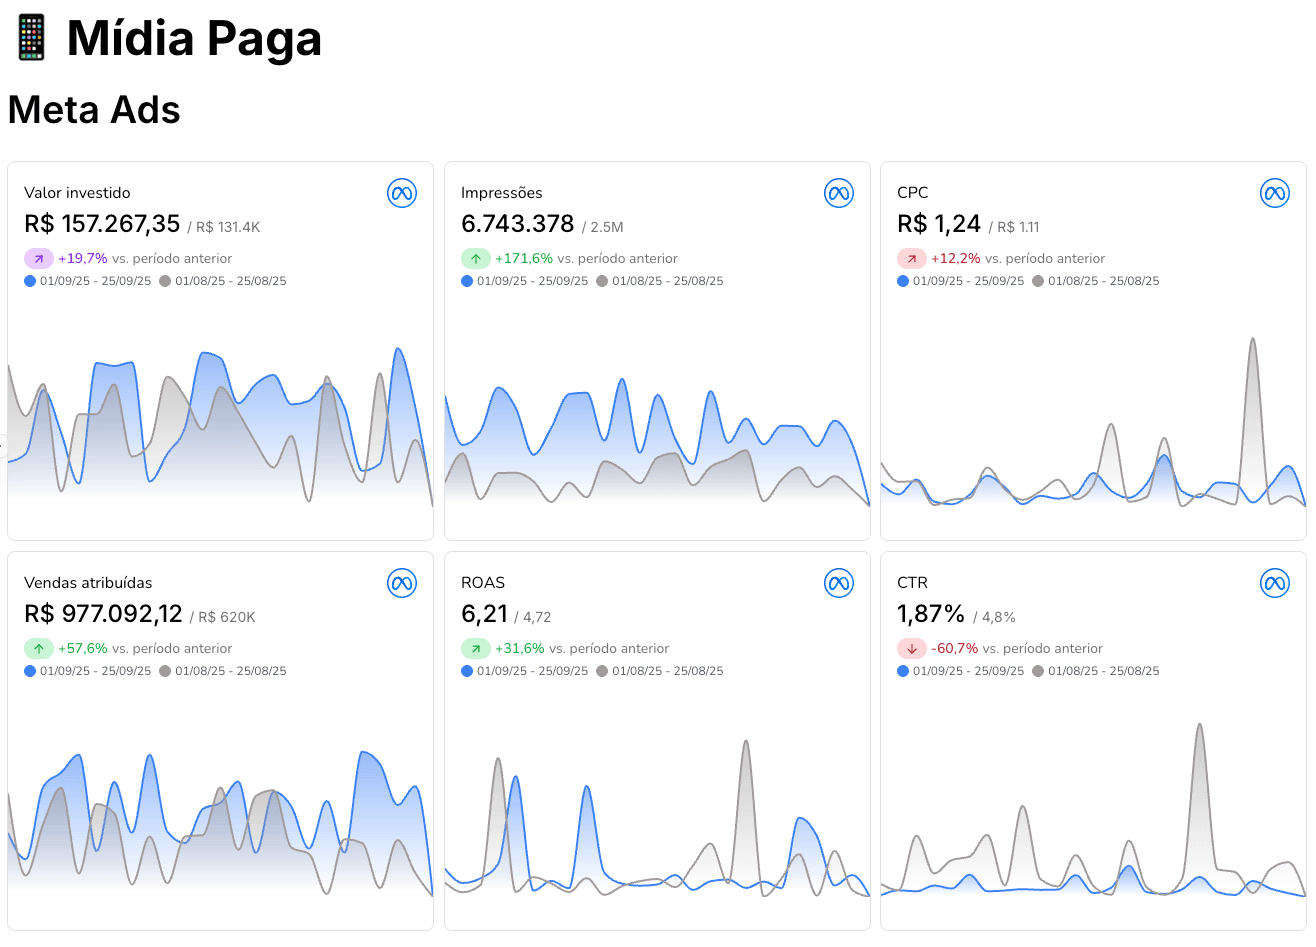Click the +171,6% change text
Viewport: 1316px width, 947px height.
[524, 258]
